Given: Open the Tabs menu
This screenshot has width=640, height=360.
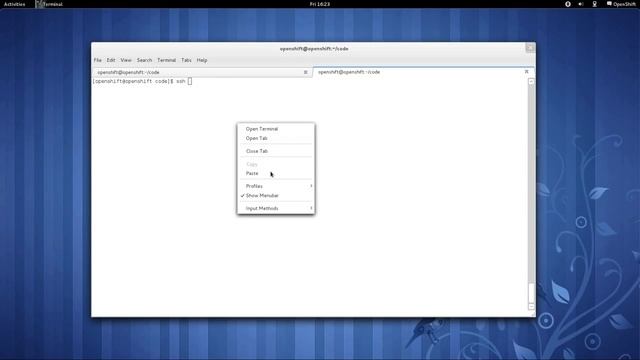Looking at the screenshot, I should pyautogui.click(x=186, y=60).
